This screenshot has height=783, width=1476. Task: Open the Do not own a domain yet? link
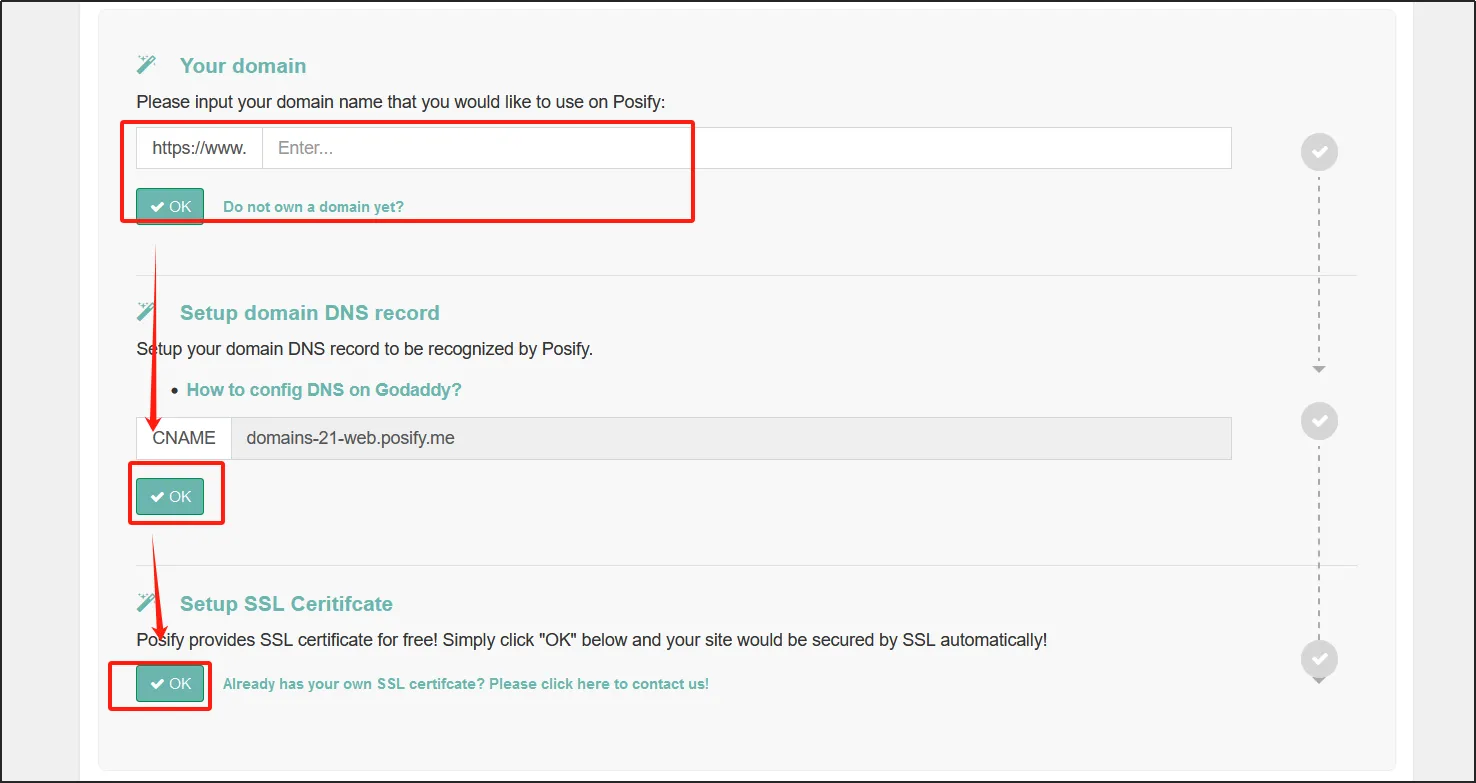click(313, 207)
